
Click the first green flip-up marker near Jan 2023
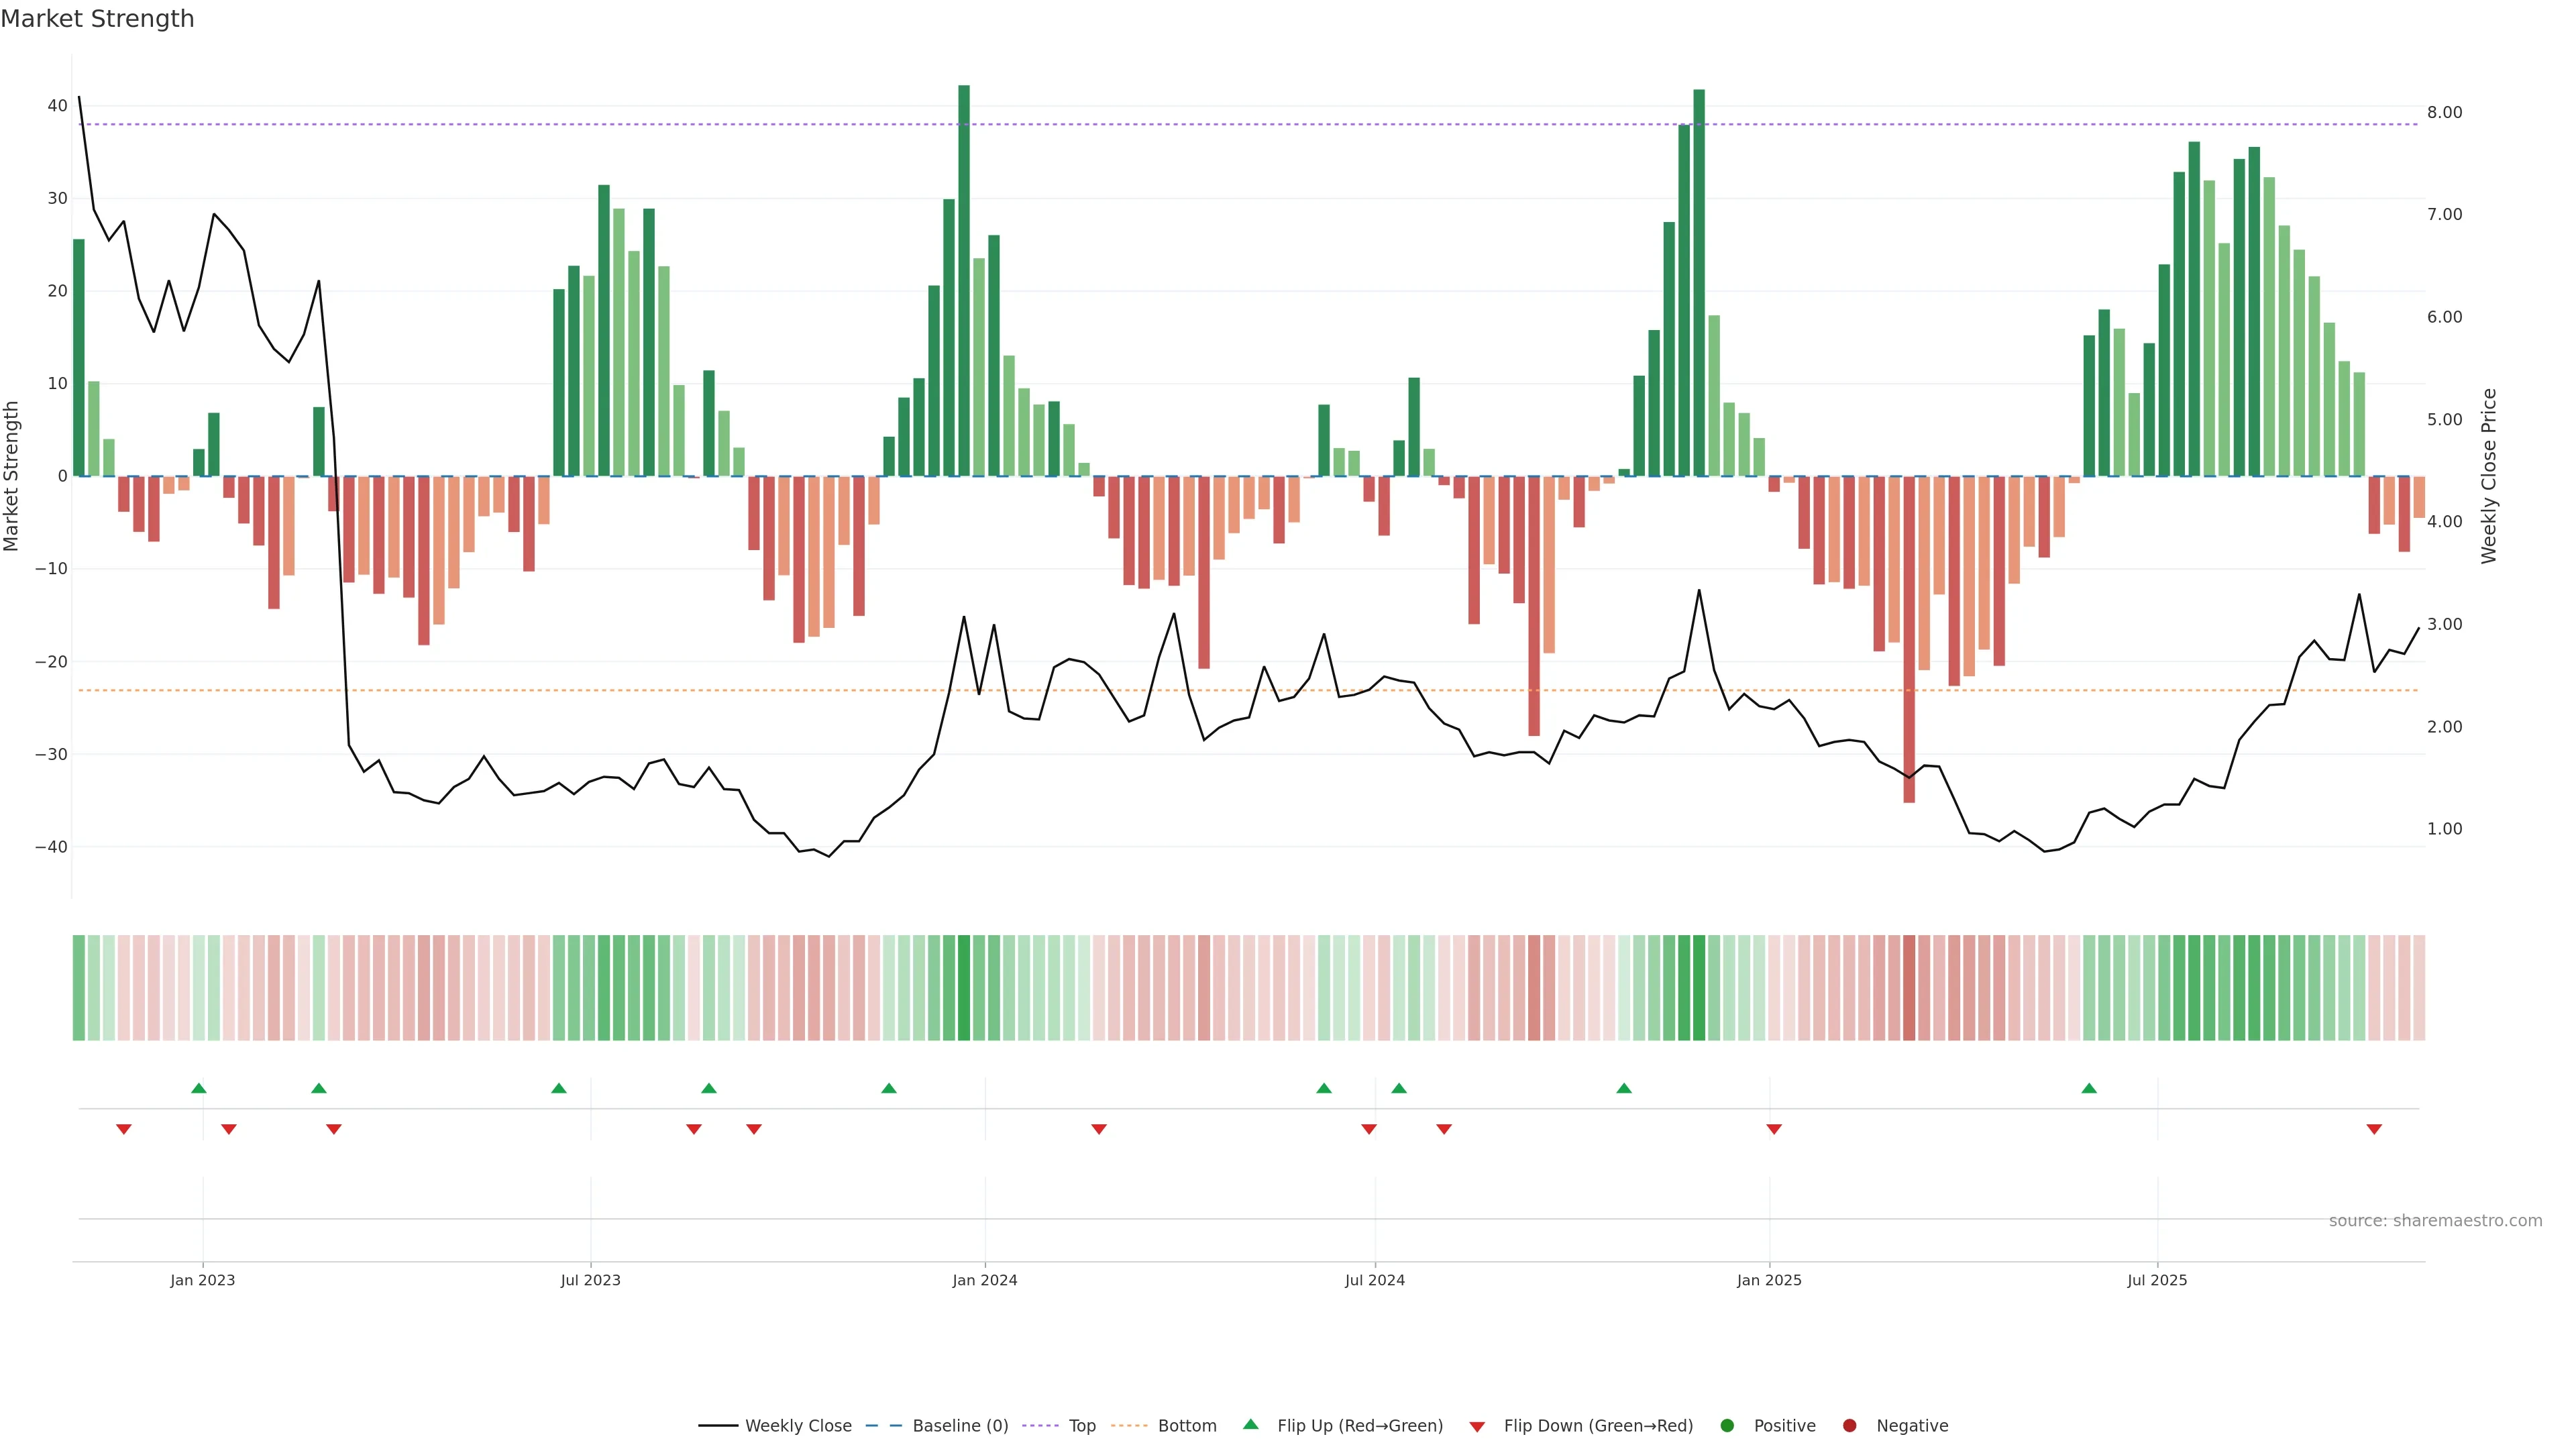pyautogui.click(x=199, y=1088)
